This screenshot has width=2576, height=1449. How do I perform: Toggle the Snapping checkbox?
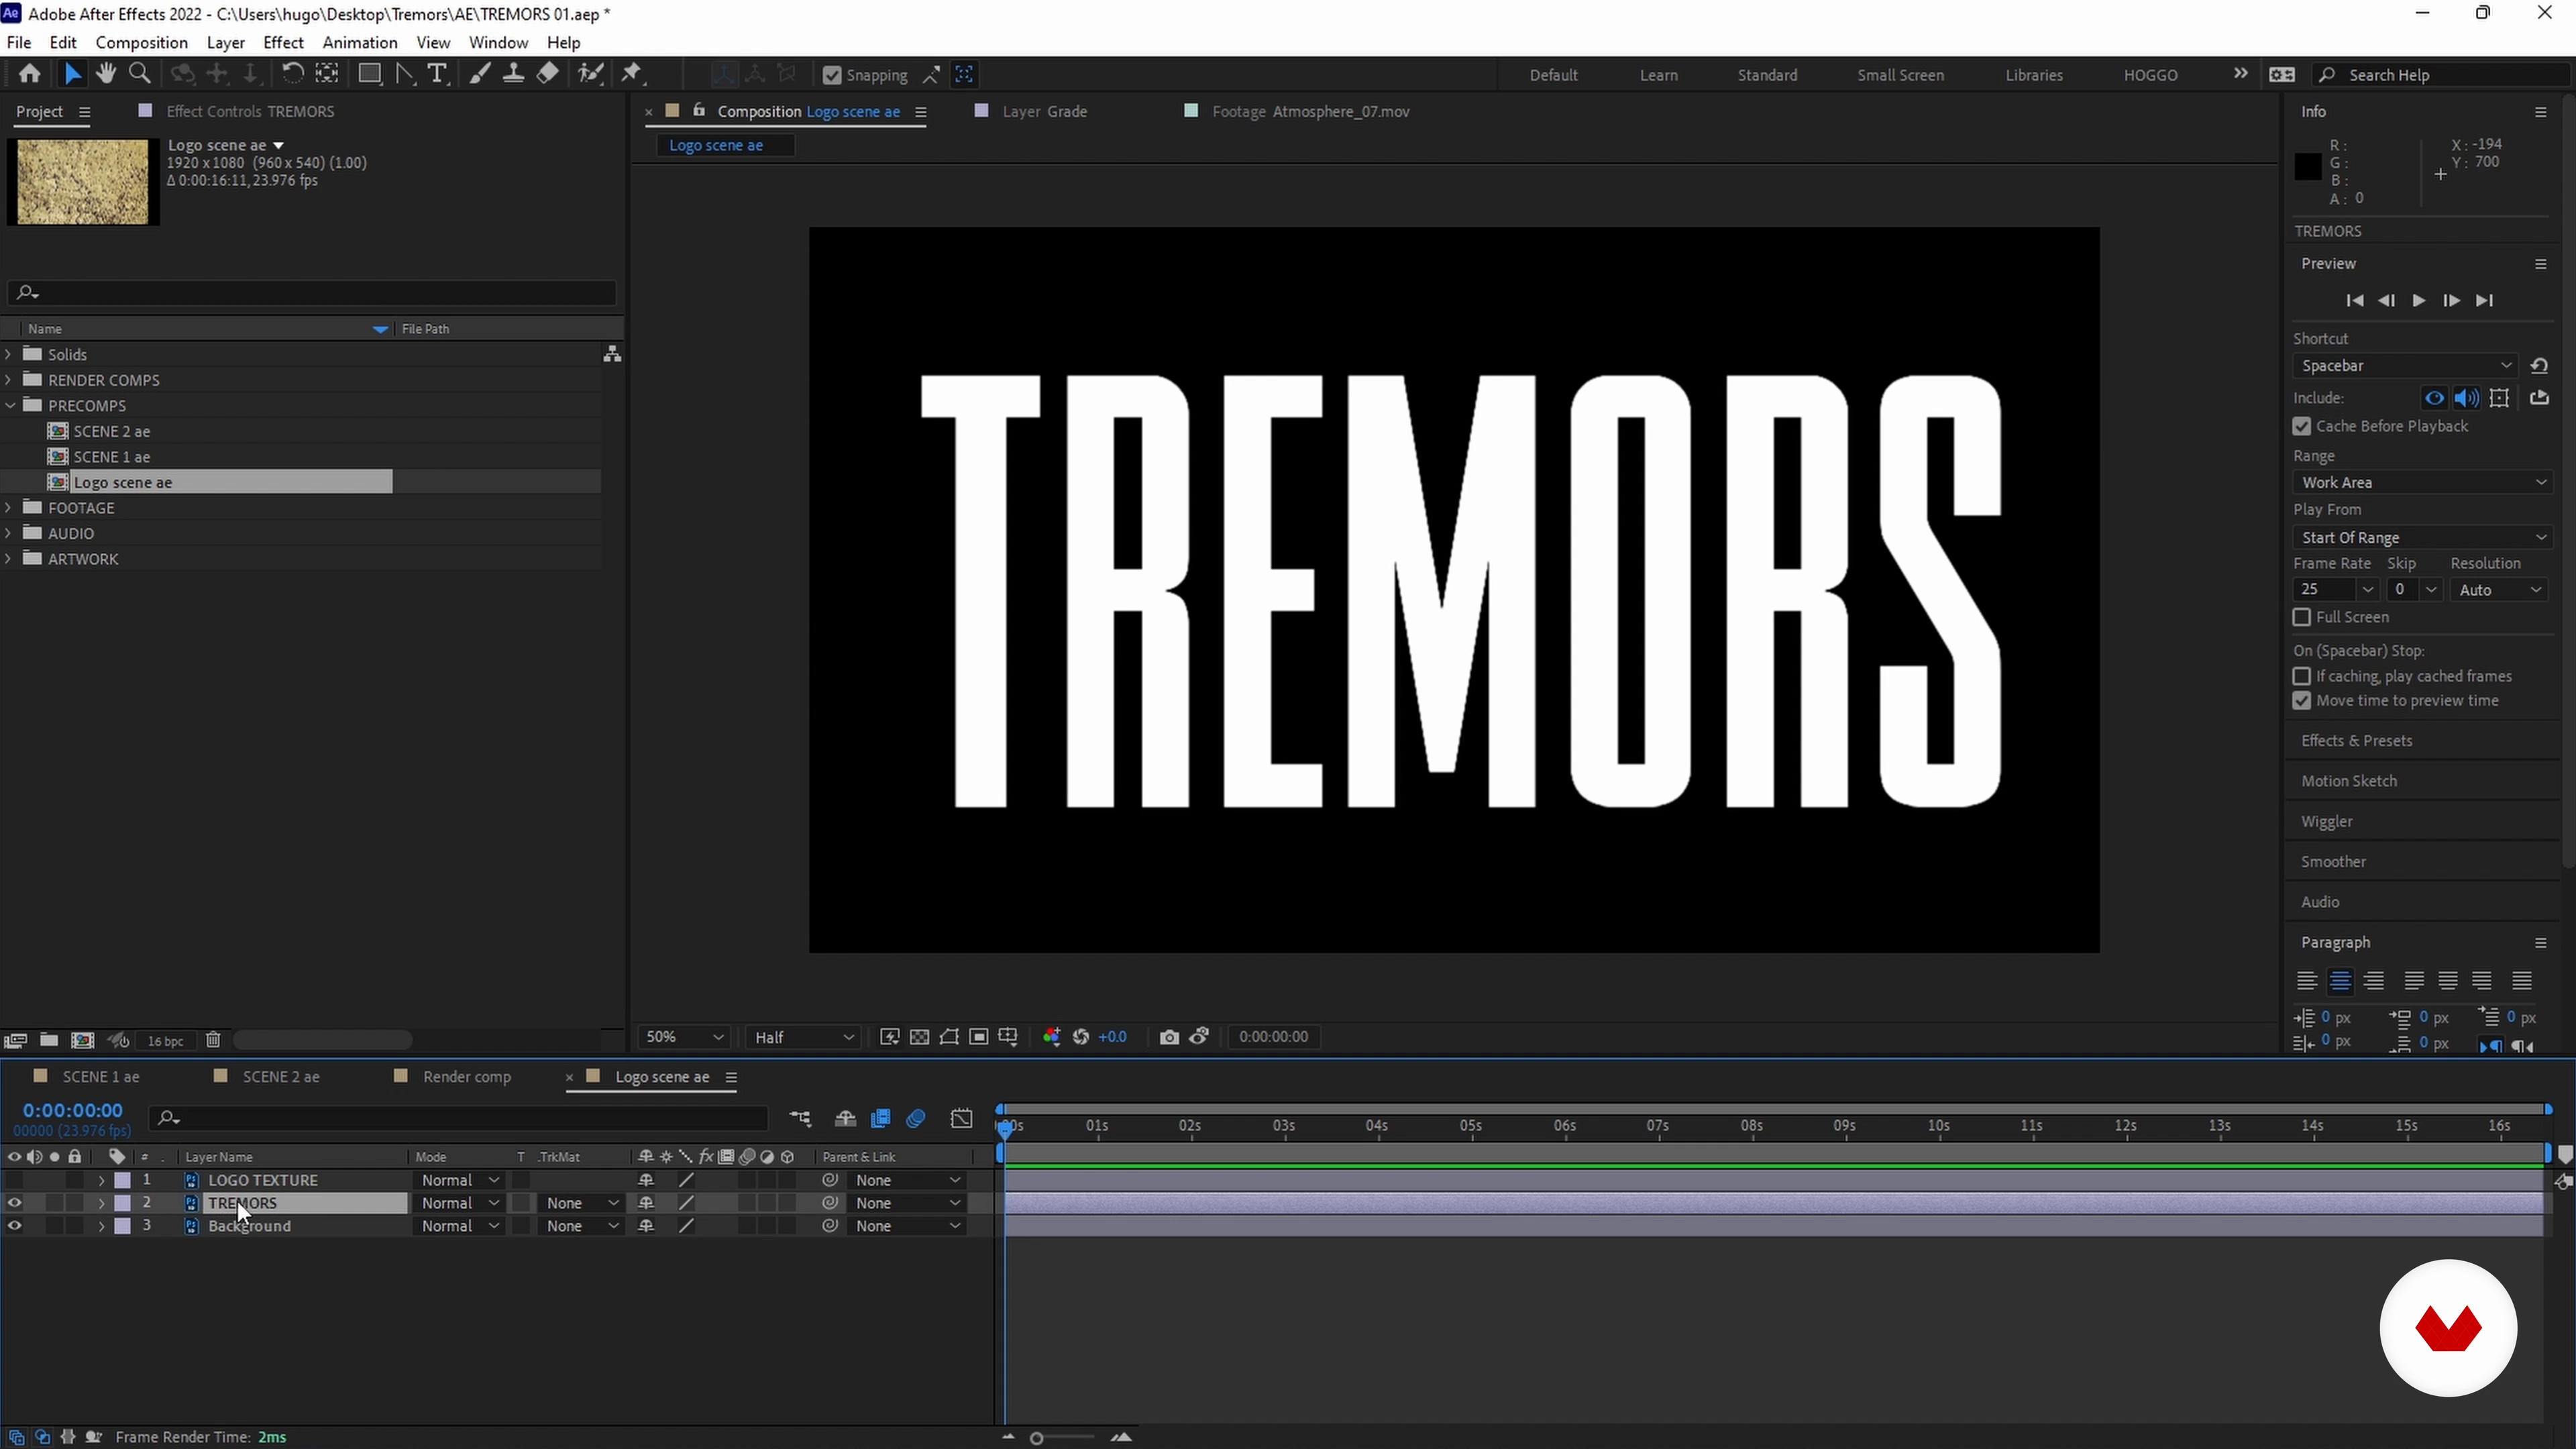point(831,75)
